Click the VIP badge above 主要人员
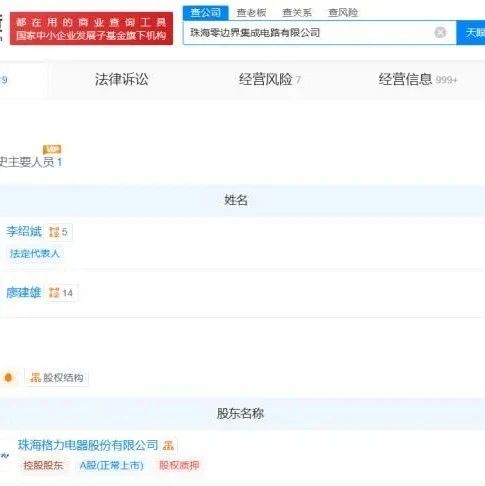 click(x=52, y=149)
